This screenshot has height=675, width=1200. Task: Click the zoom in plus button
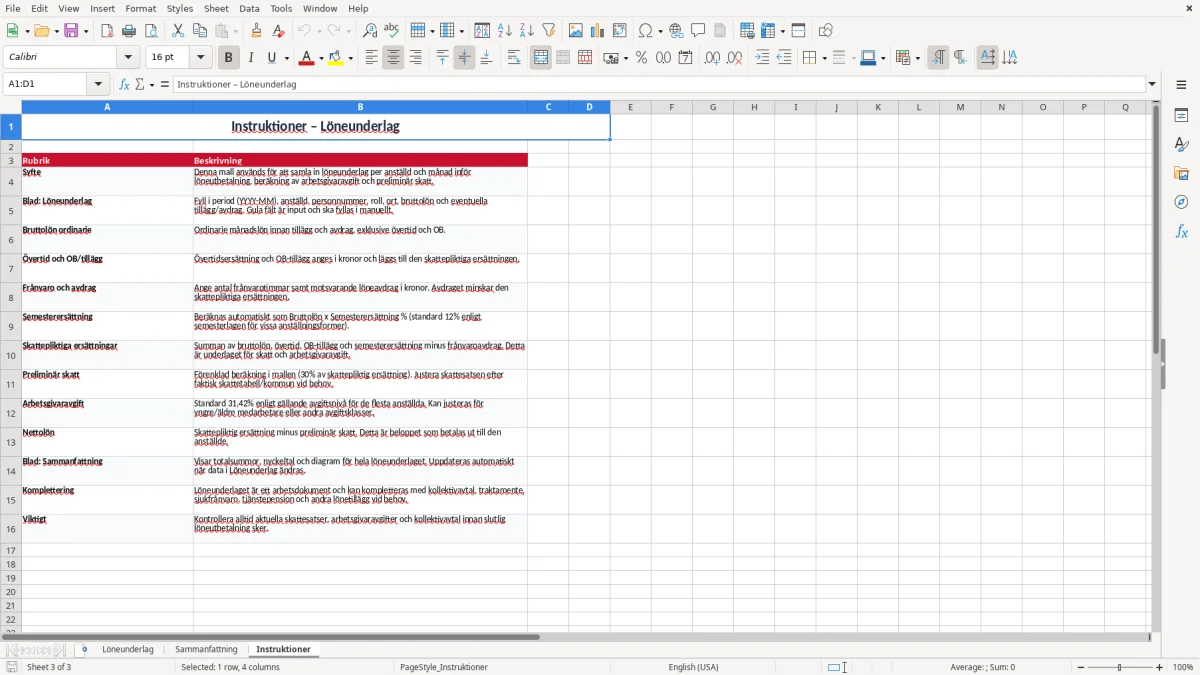click(x=1160, y=667)
